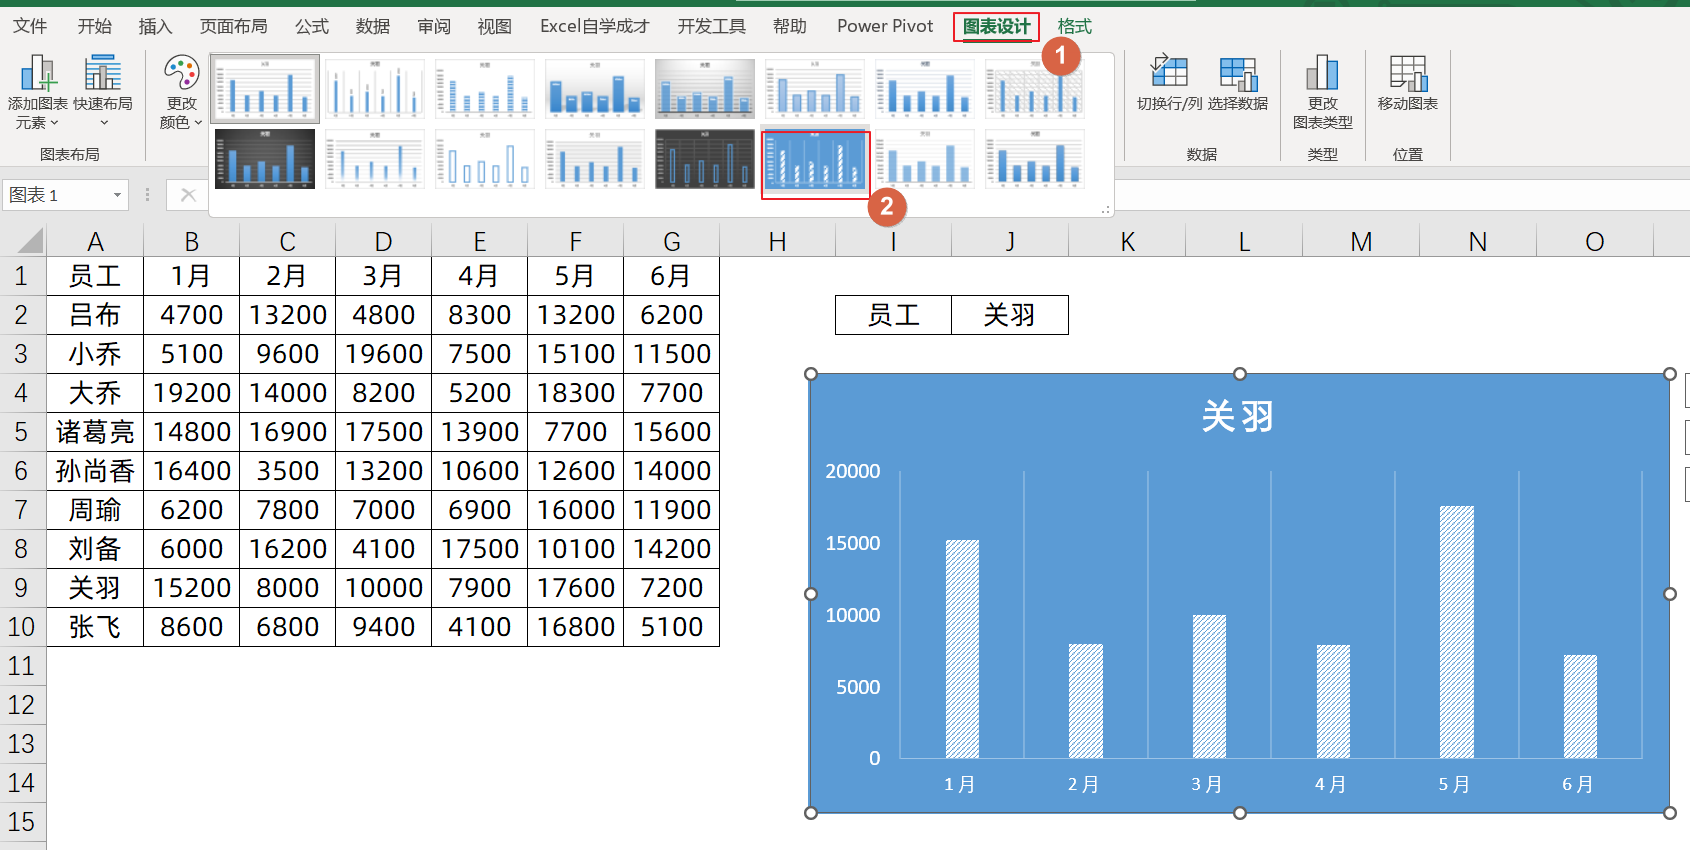Click cell I2 labeled 员工
The image size is (1690, 850).
[893, 315]
